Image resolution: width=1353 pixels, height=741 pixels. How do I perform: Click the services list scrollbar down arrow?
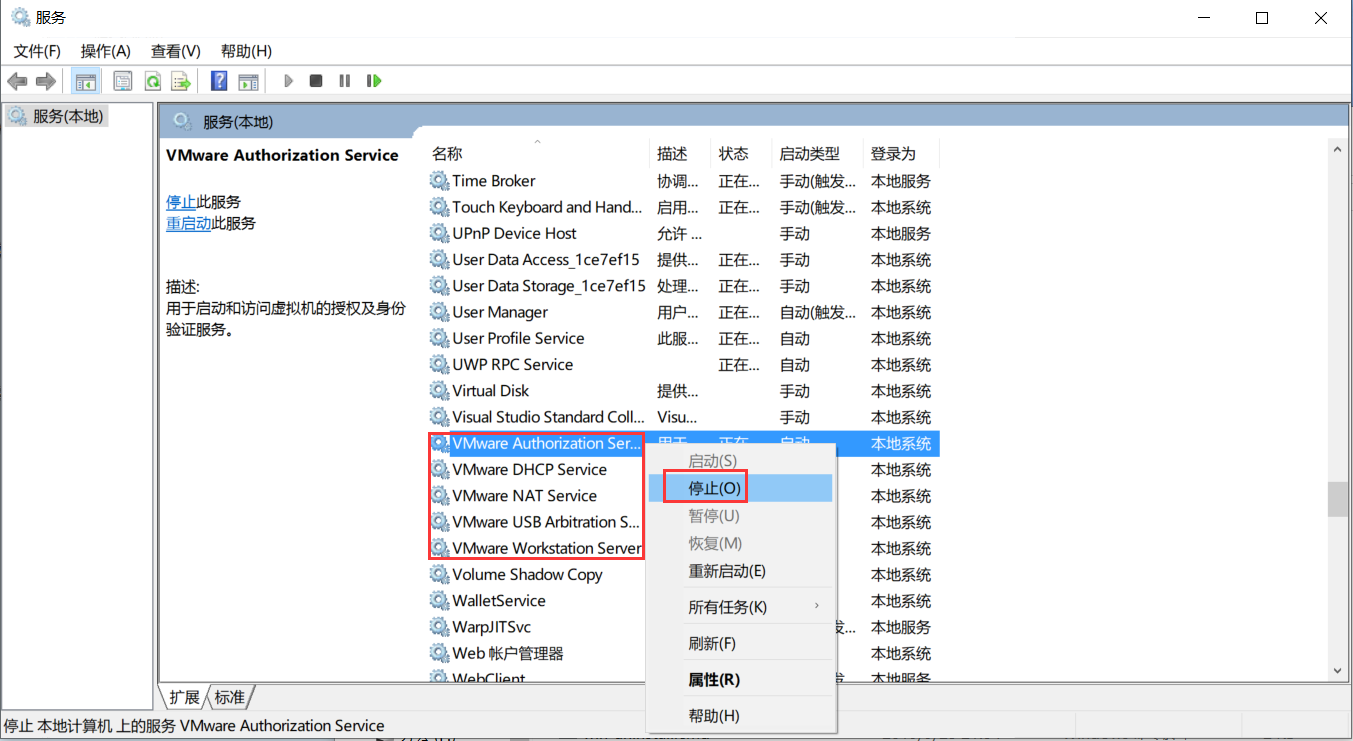click(x=1338, y=670)
